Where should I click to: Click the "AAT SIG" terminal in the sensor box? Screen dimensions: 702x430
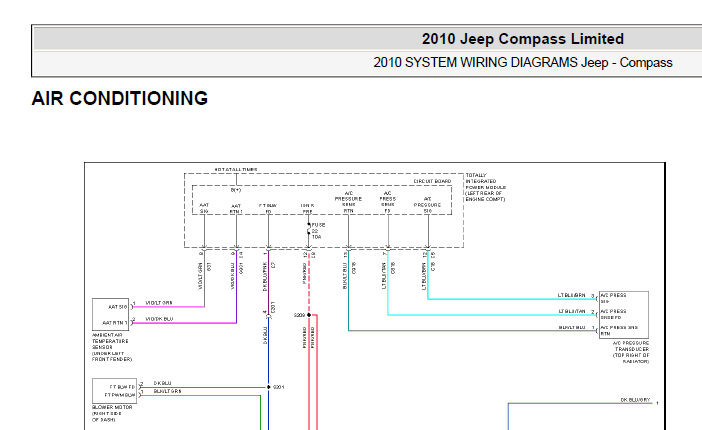tap(117, 307)
